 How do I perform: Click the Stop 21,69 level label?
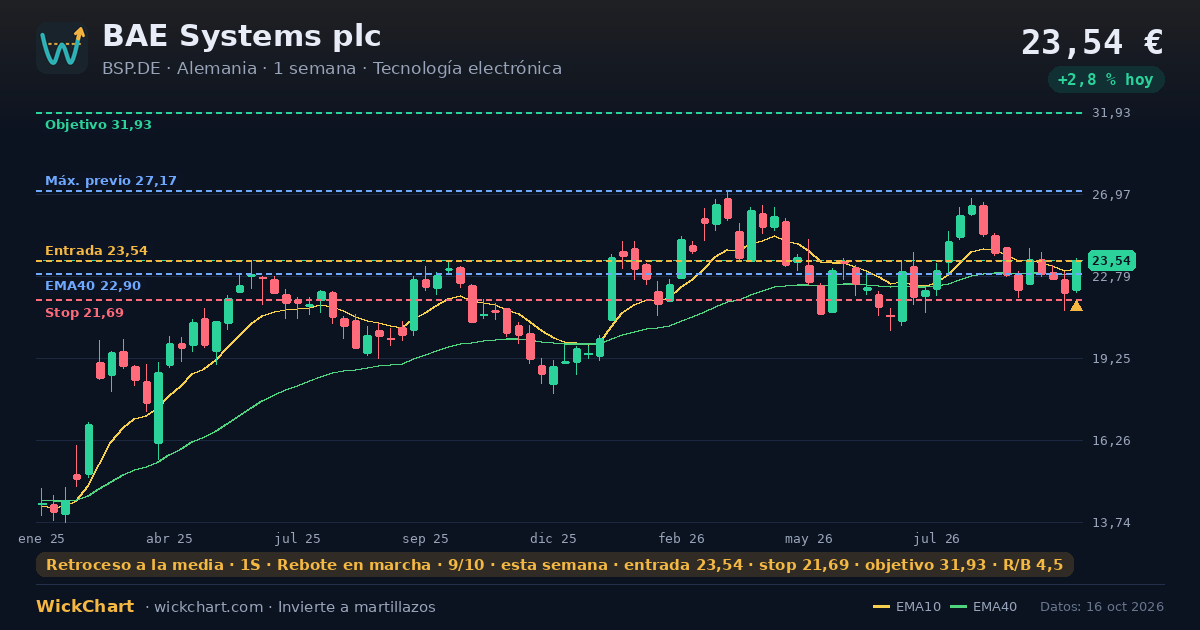click(x=84, y=313)
